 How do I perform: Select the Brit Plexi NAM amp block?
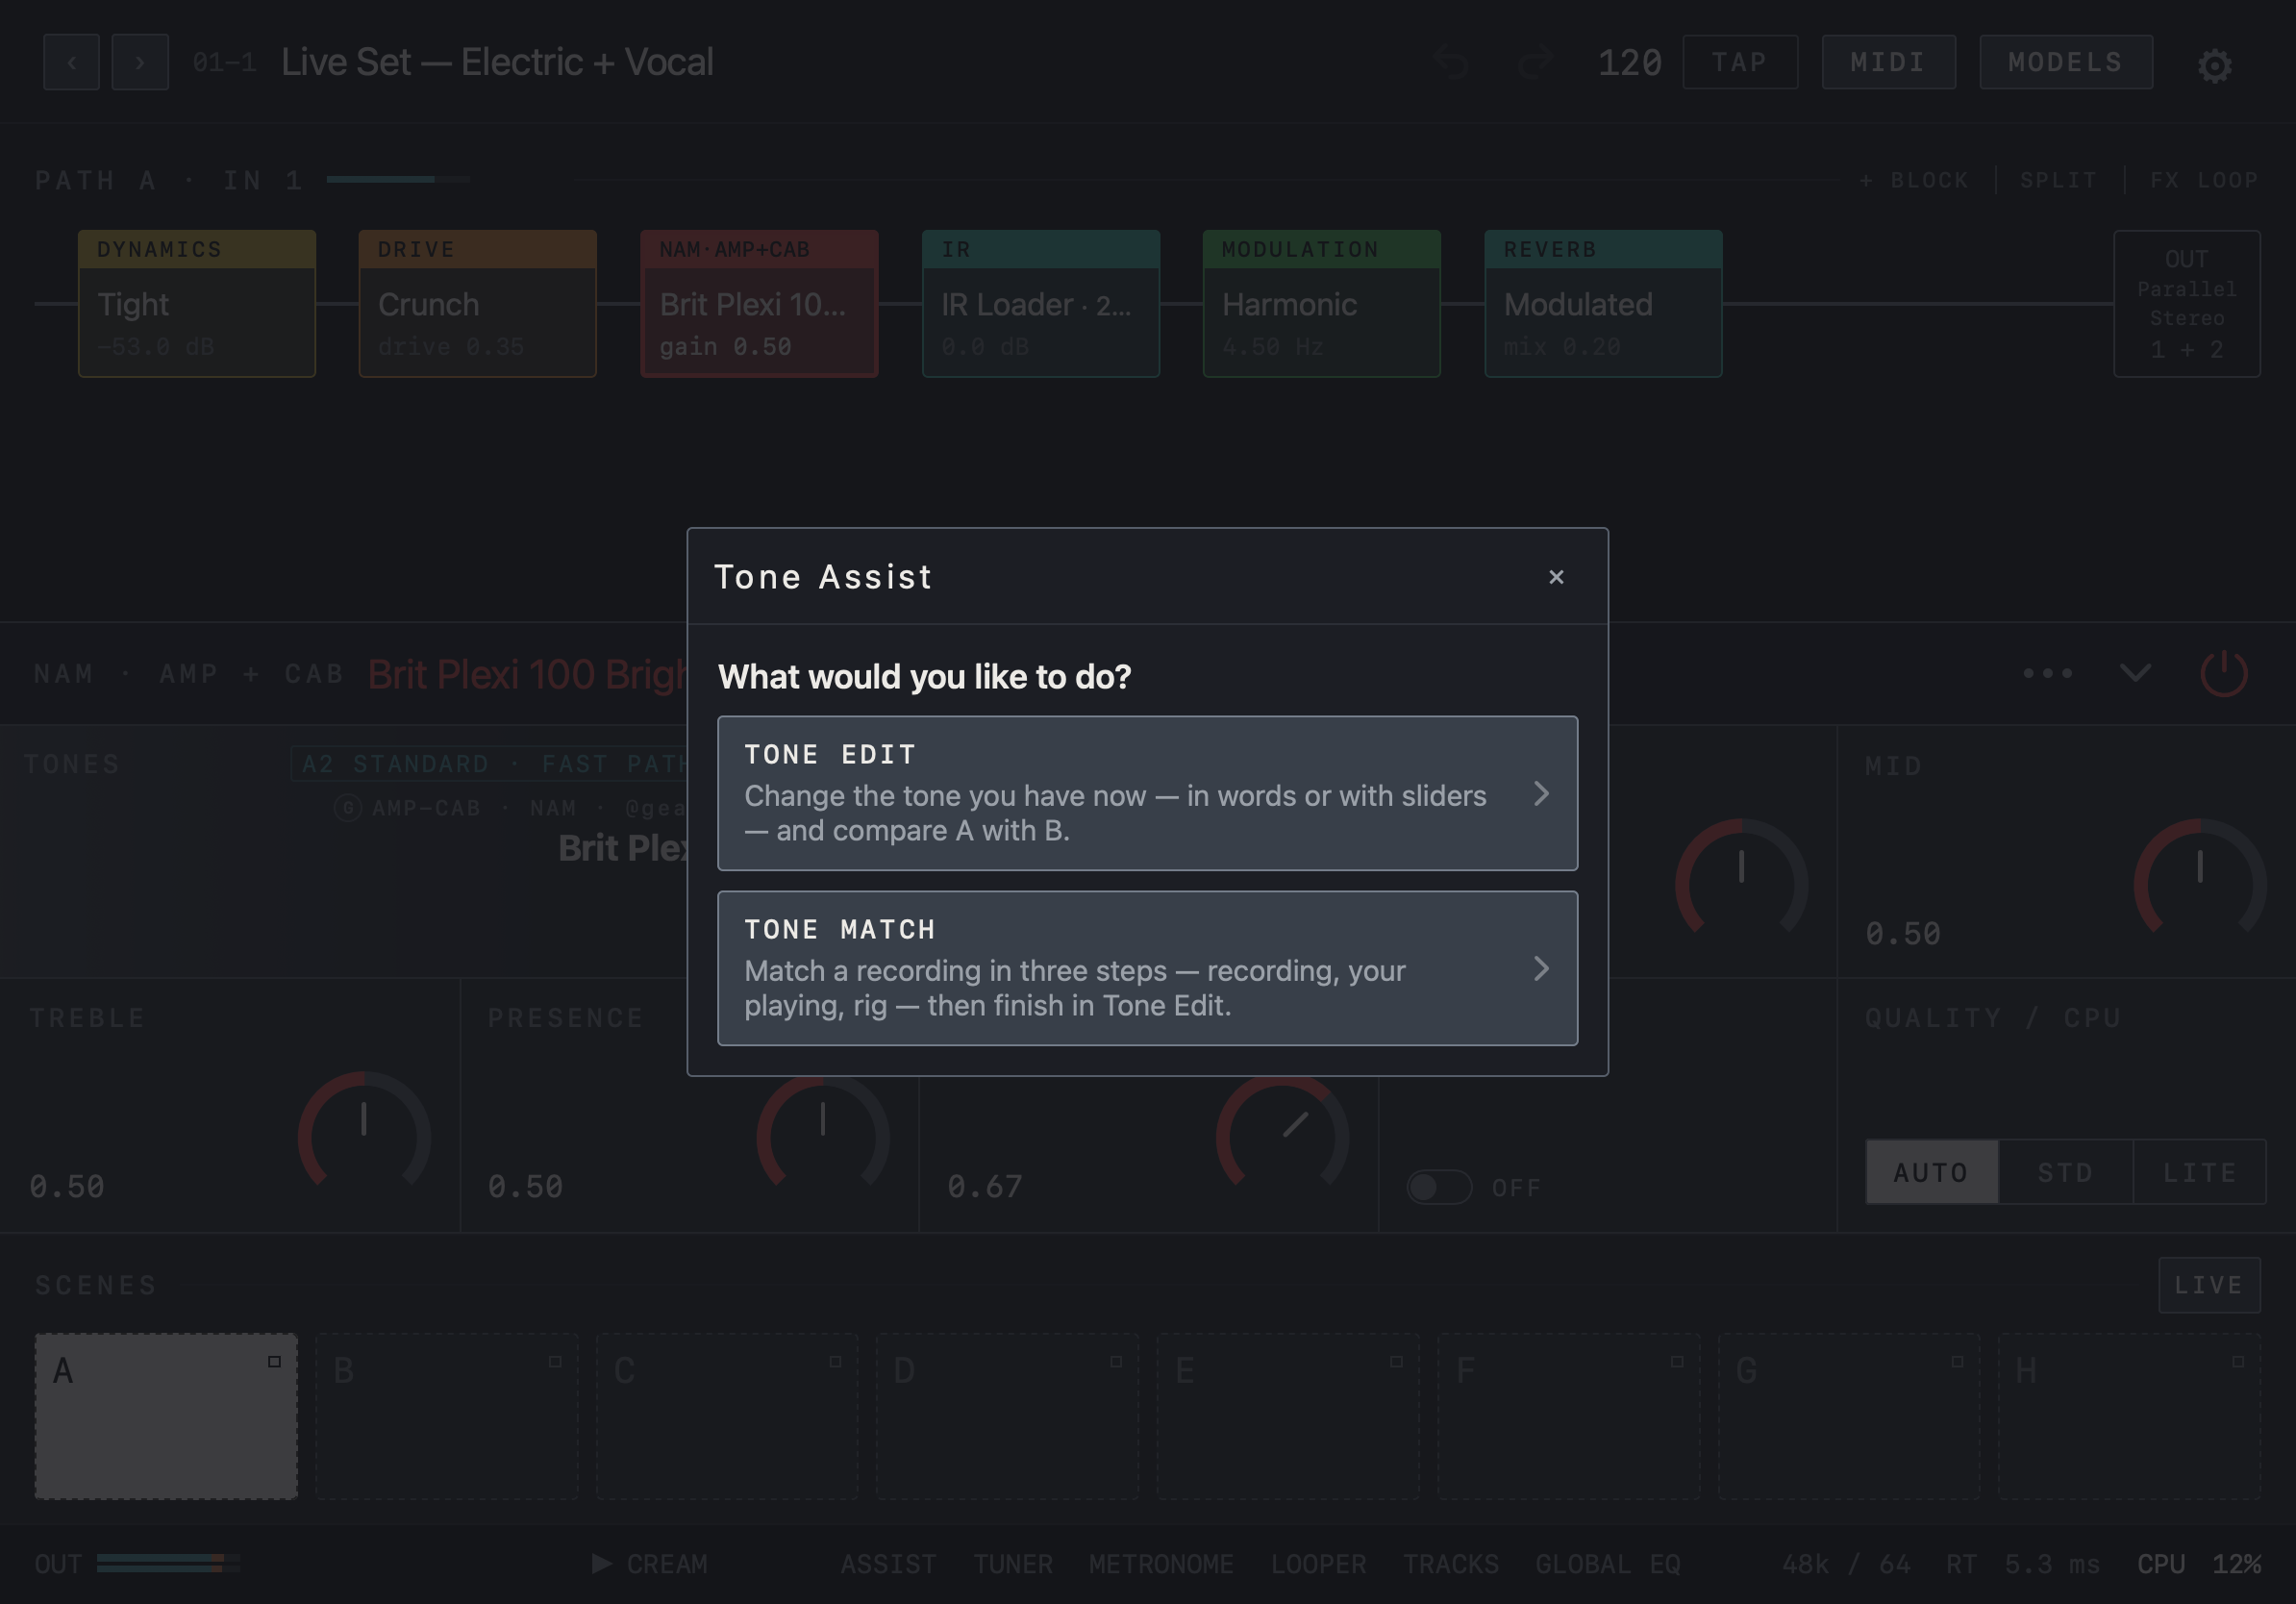759,303
